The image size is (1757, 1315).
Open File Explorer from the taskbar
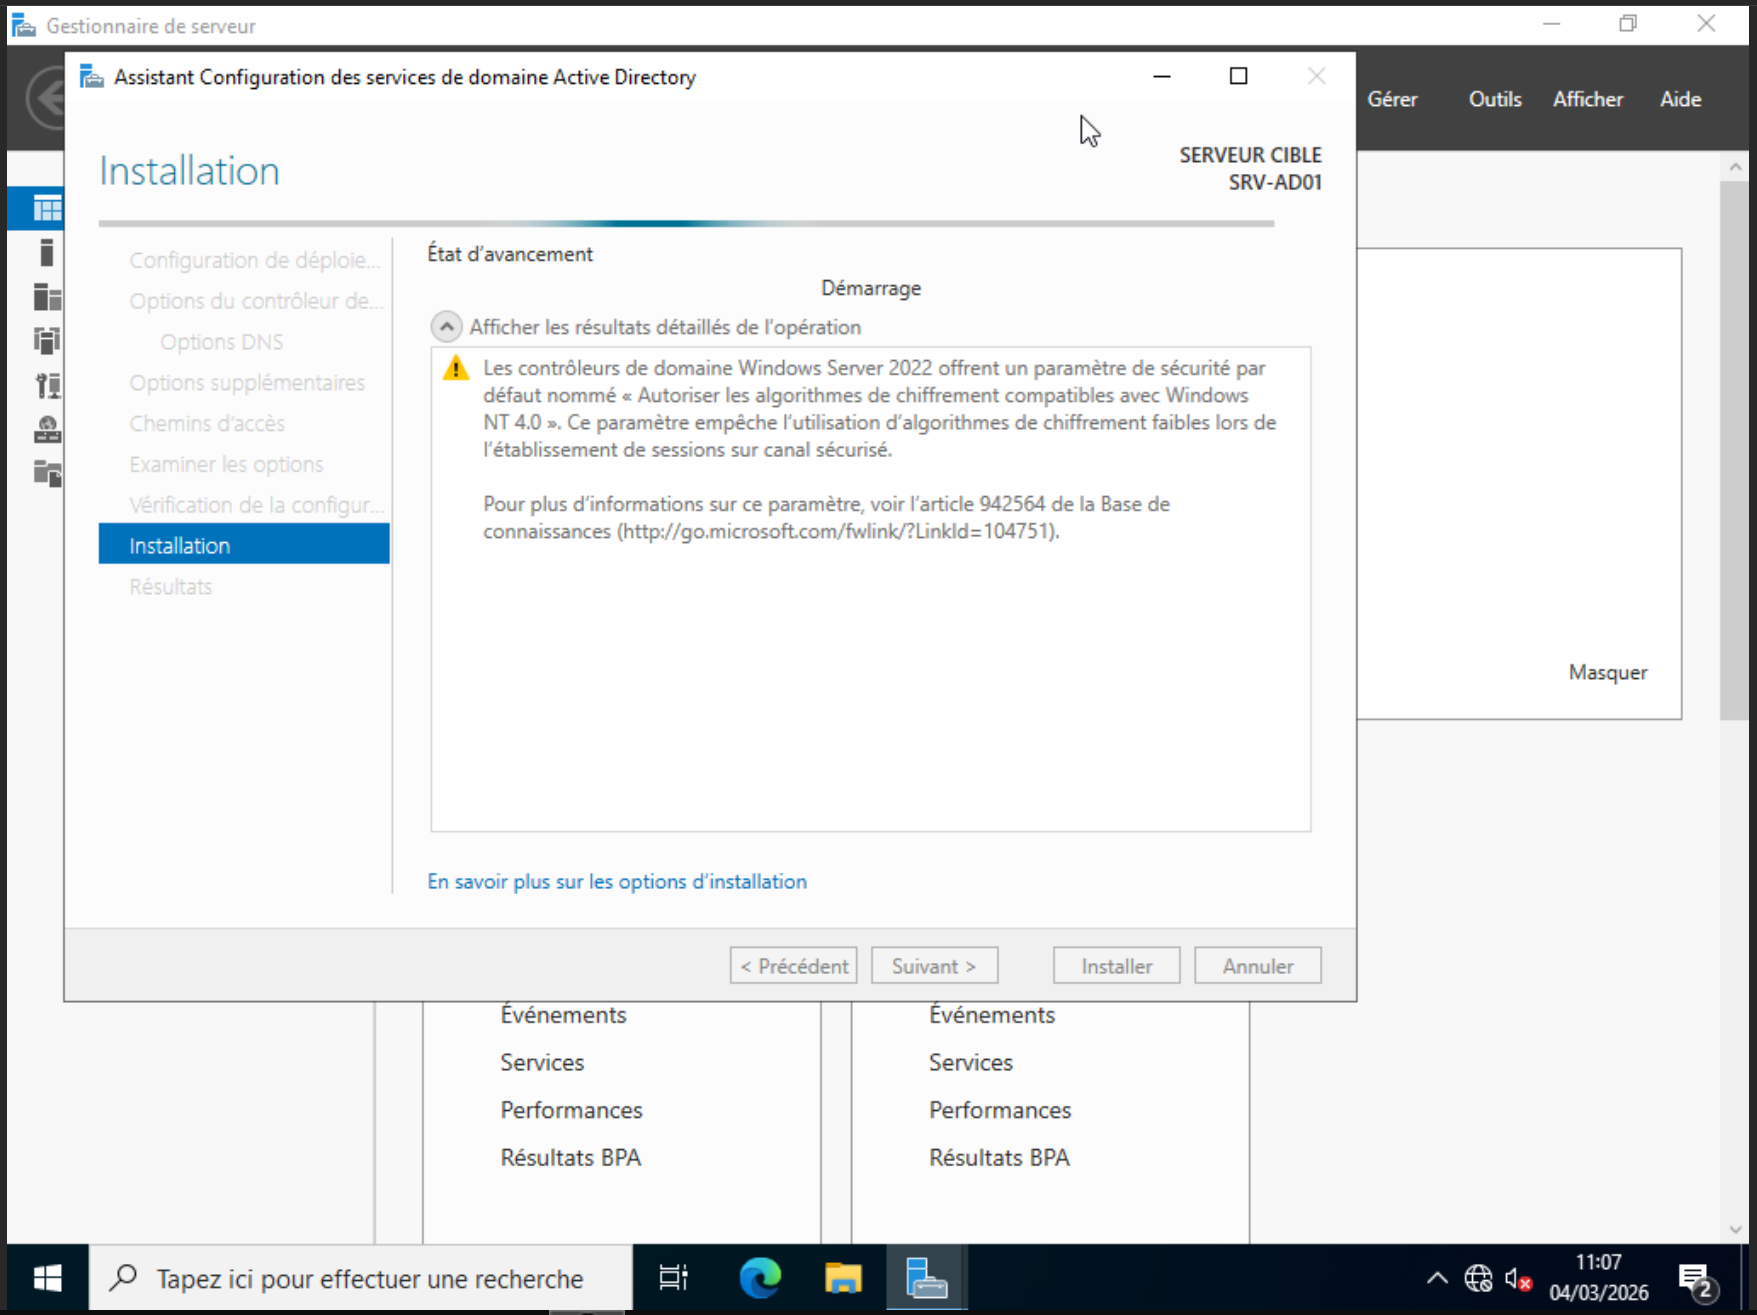pyautogui.click(x=843, y=1278)
